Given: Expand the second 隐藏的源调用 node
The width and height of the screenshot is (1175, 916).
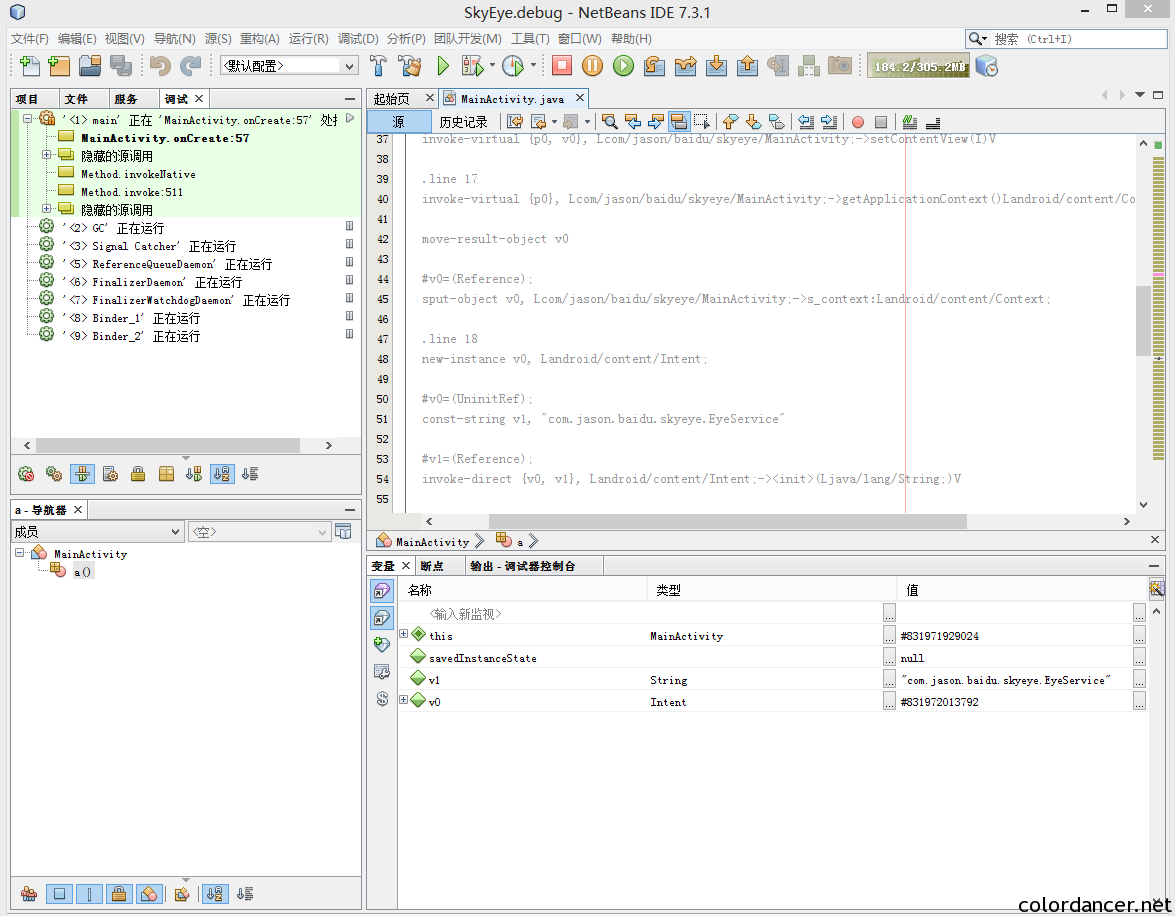Looking at the screenshot, I should point(46,209).
